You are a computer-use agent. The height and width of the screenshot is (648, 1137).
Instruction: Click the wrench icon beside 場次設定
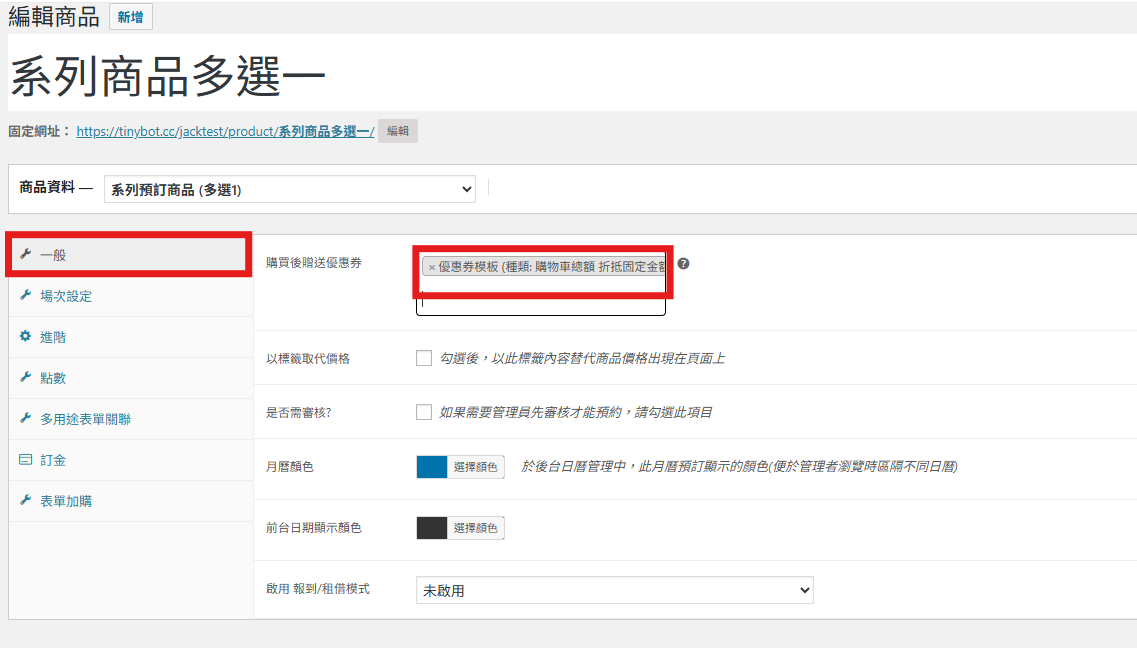point(25,295)
